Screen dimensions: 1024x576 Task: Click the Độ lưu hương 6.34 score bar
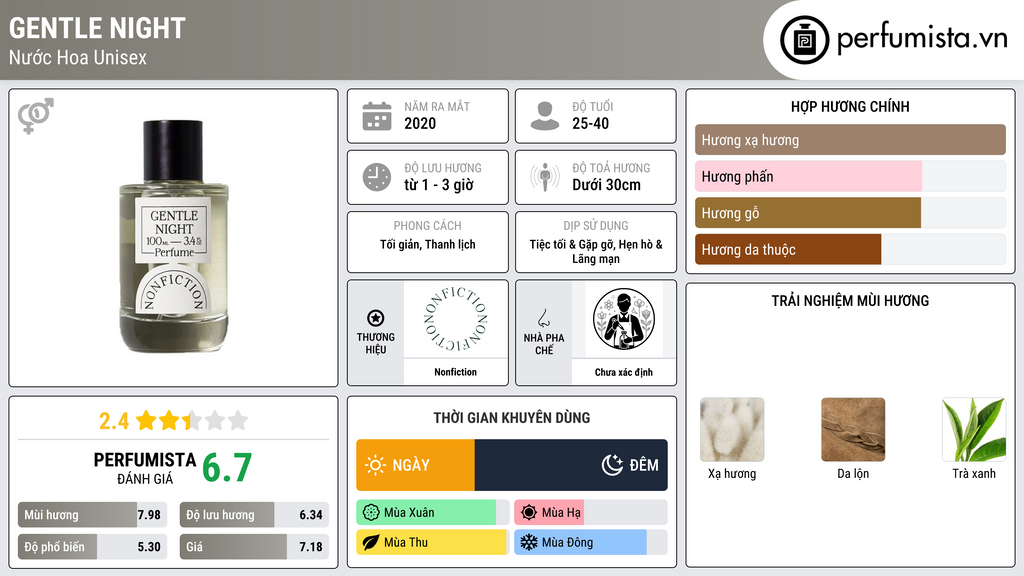pos(254,515)
